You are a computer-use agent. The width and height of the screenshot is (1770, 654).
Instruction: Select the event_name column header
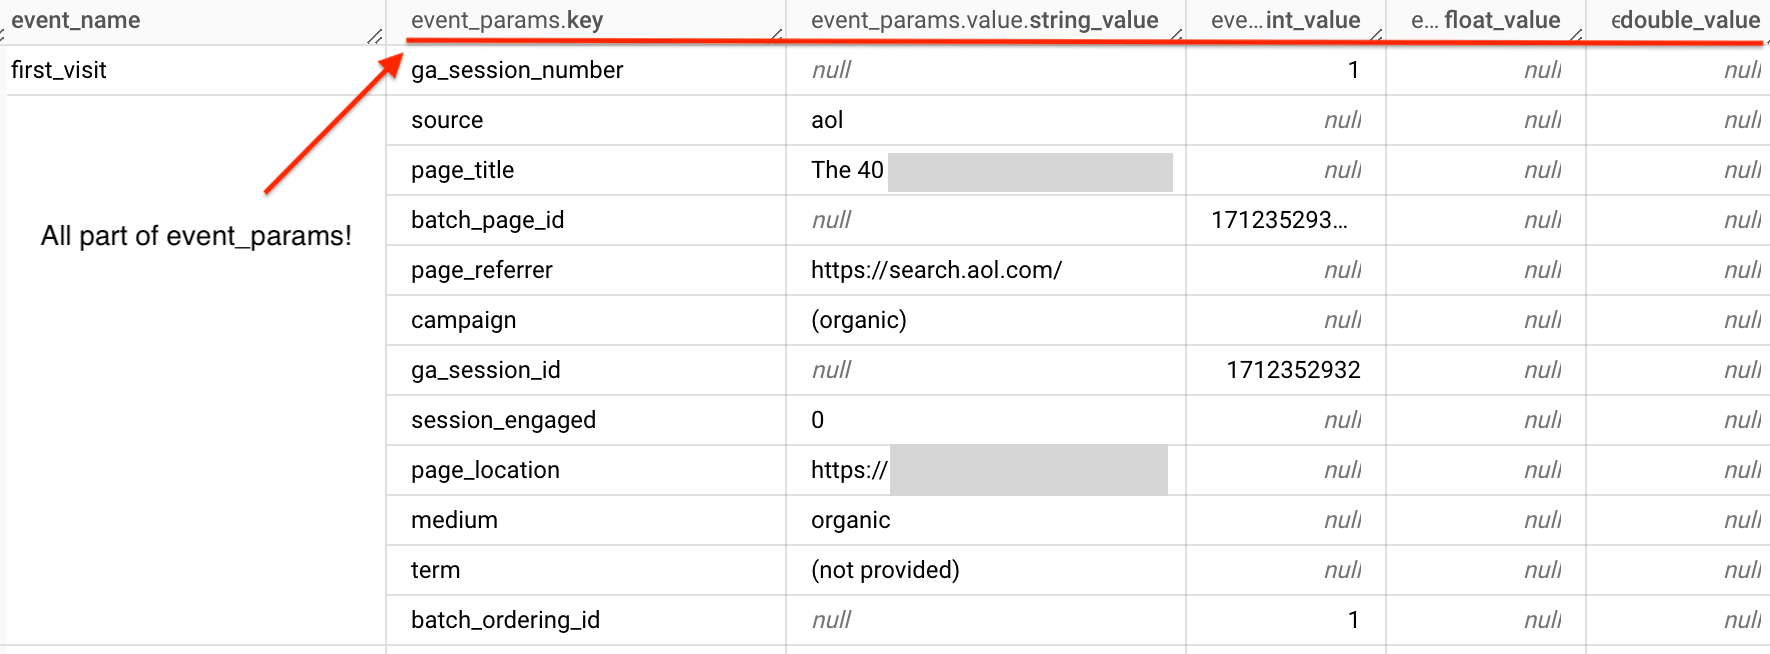coord(76,20)
